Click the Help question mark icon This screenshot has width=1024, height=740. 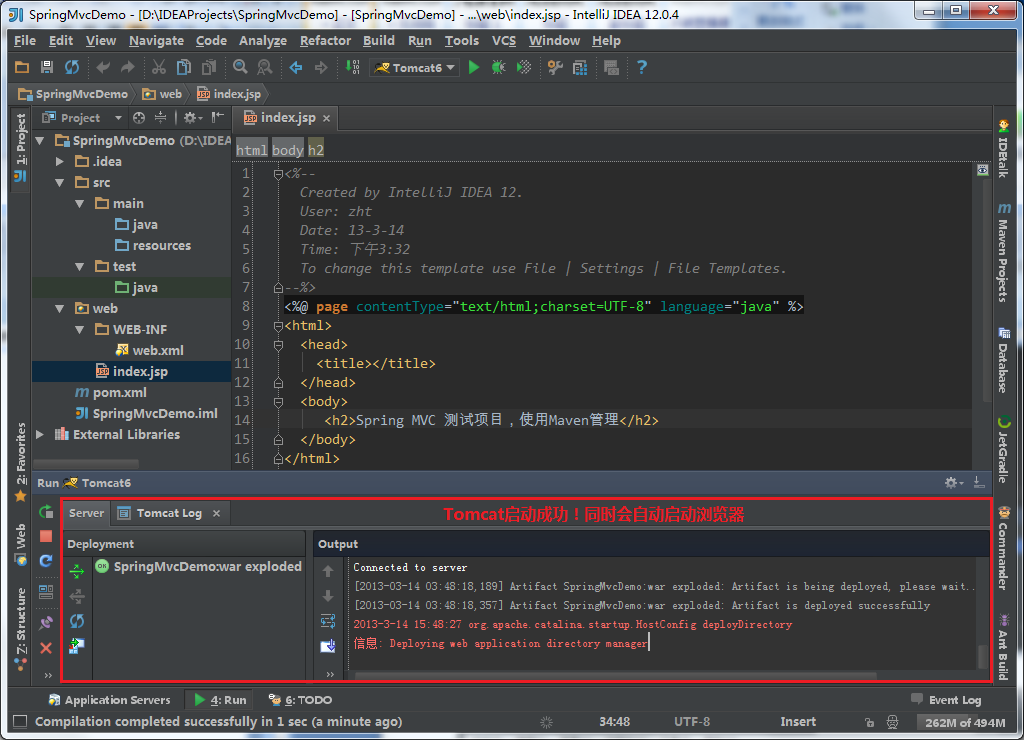coord(642,67)
